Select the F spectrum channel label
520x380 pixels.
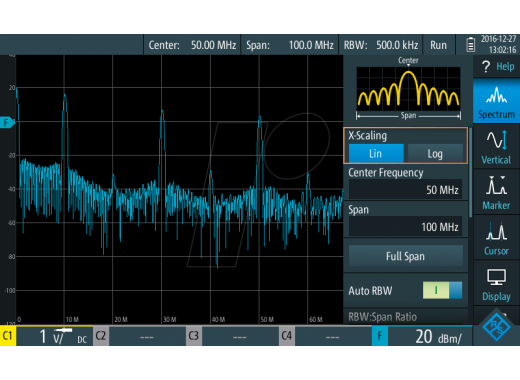point(380,336)
